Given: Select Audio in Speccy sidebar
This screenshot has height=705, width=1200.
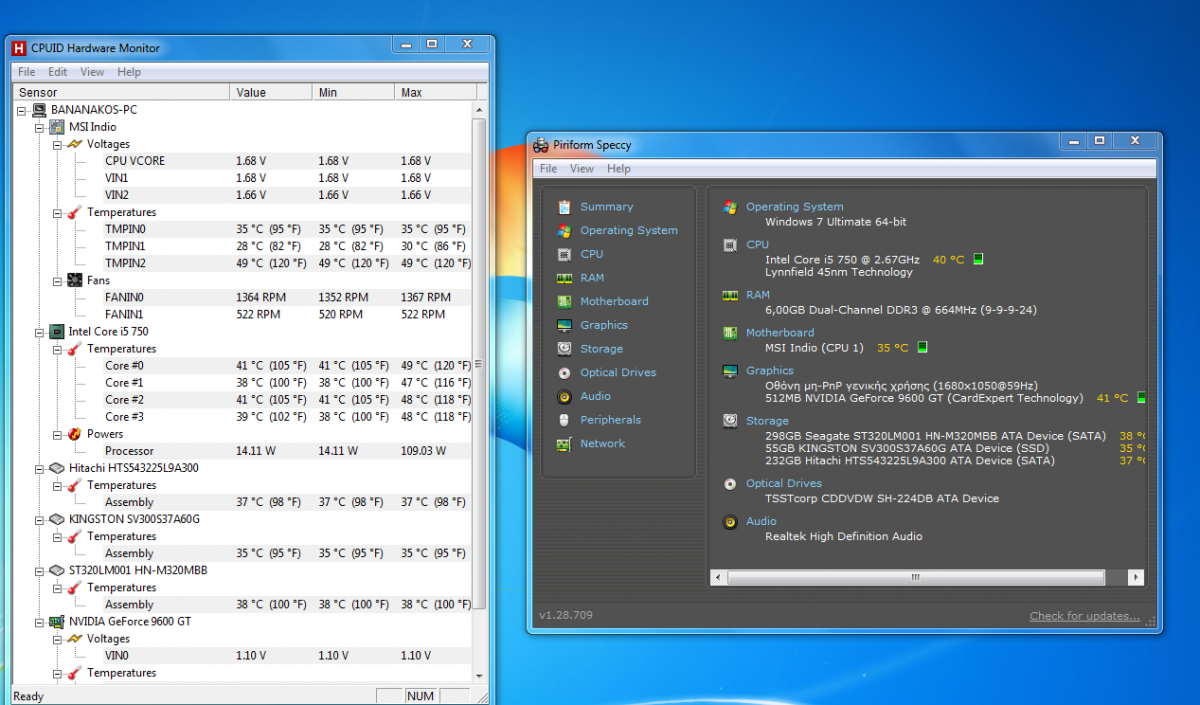Looking at the screenshot, I should point(595,396).
